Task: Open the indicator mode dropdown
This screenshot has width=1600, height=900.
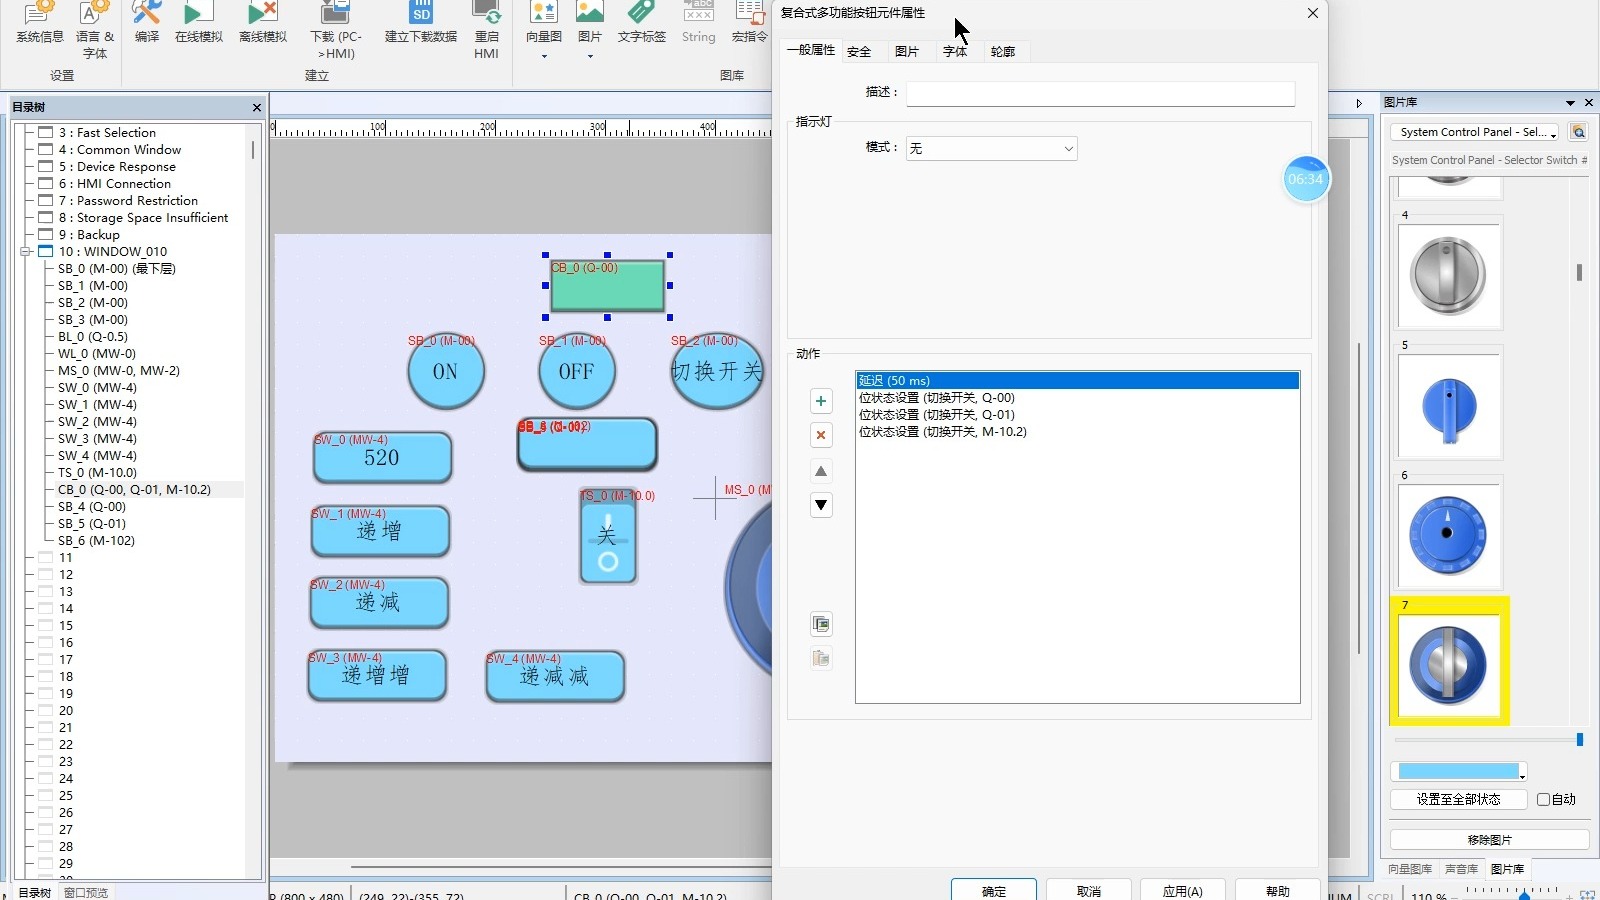Action: (991, 149)
